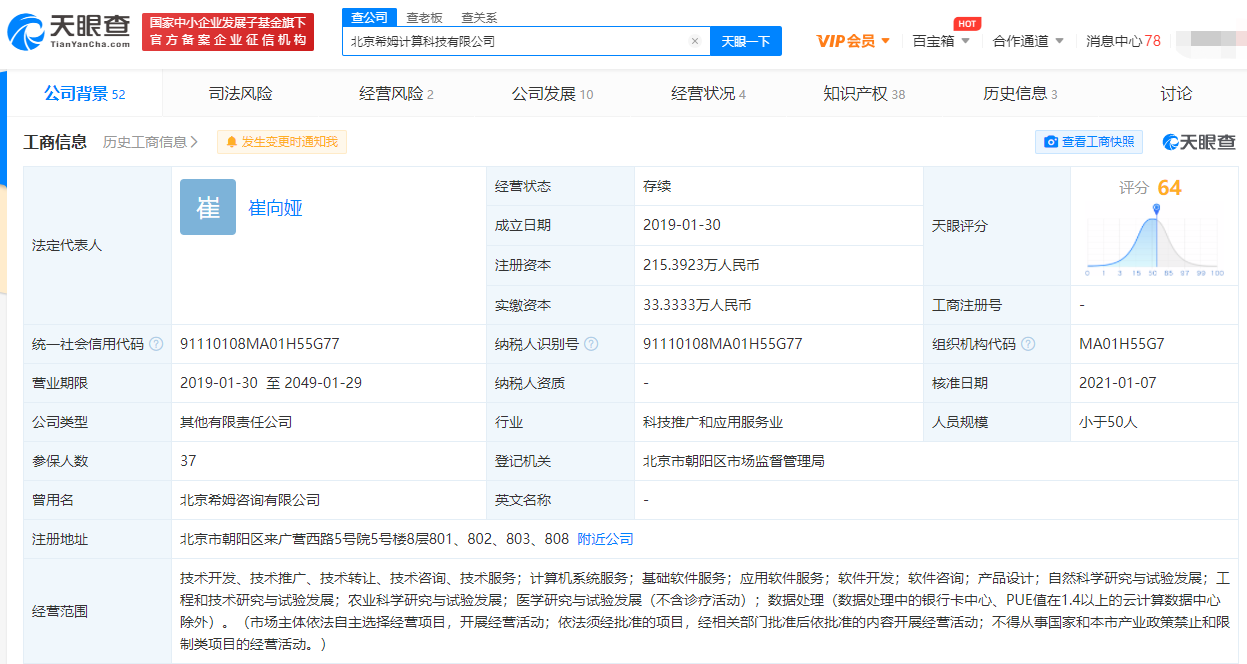
Task: Select the 查老板 search mode tab
Action: pyautogui.click(x=424, y=17)
